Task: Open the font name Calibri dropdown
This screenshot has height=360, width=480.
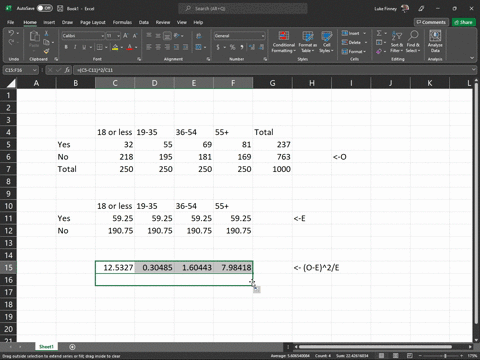Action: pos(103,36)
